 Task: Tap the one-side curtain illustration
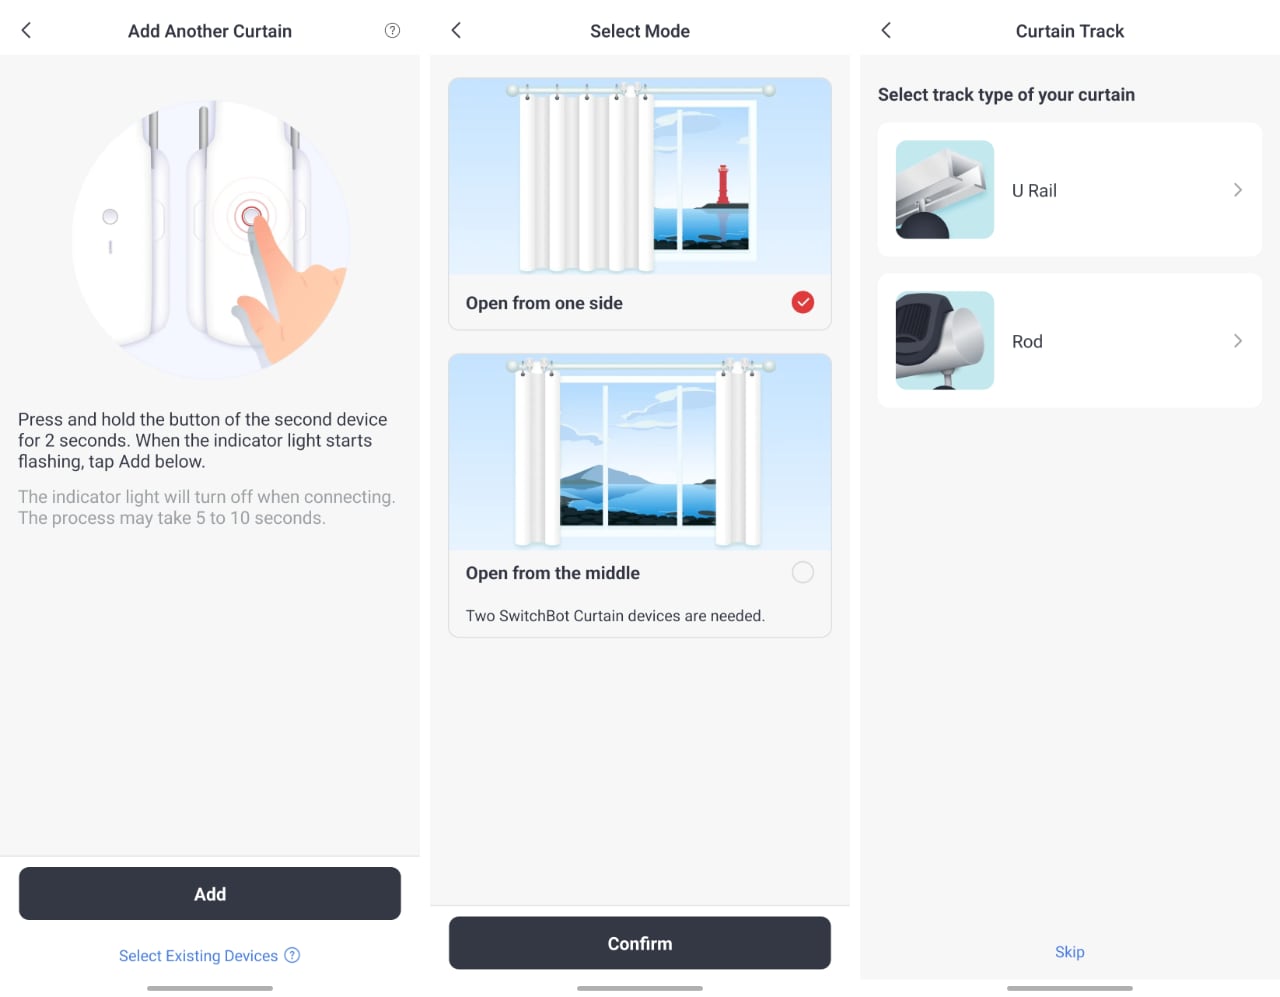tap(640, 176)
